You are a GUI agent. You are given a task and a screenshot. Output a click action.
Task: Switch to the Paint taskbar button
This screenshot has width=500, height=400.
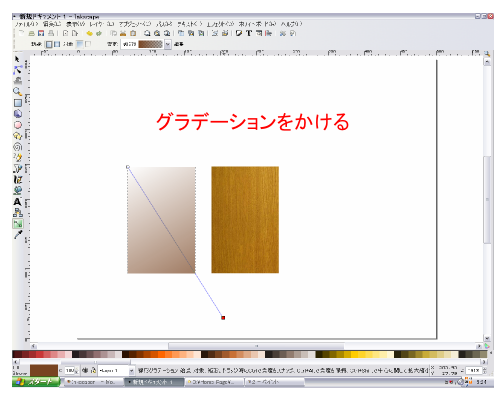pos(274,382)
